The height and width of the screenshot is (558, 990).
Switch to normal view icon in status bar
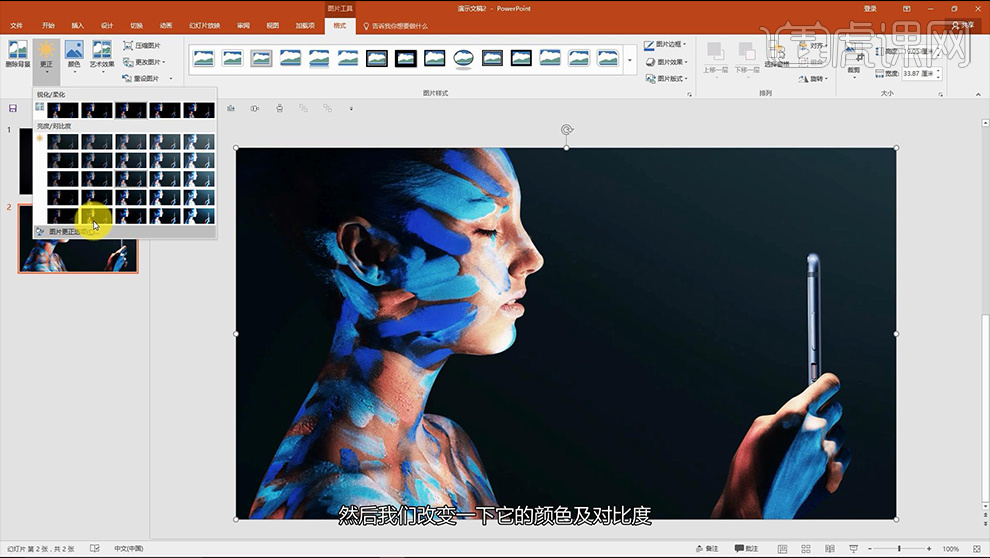tap(782, 549)
